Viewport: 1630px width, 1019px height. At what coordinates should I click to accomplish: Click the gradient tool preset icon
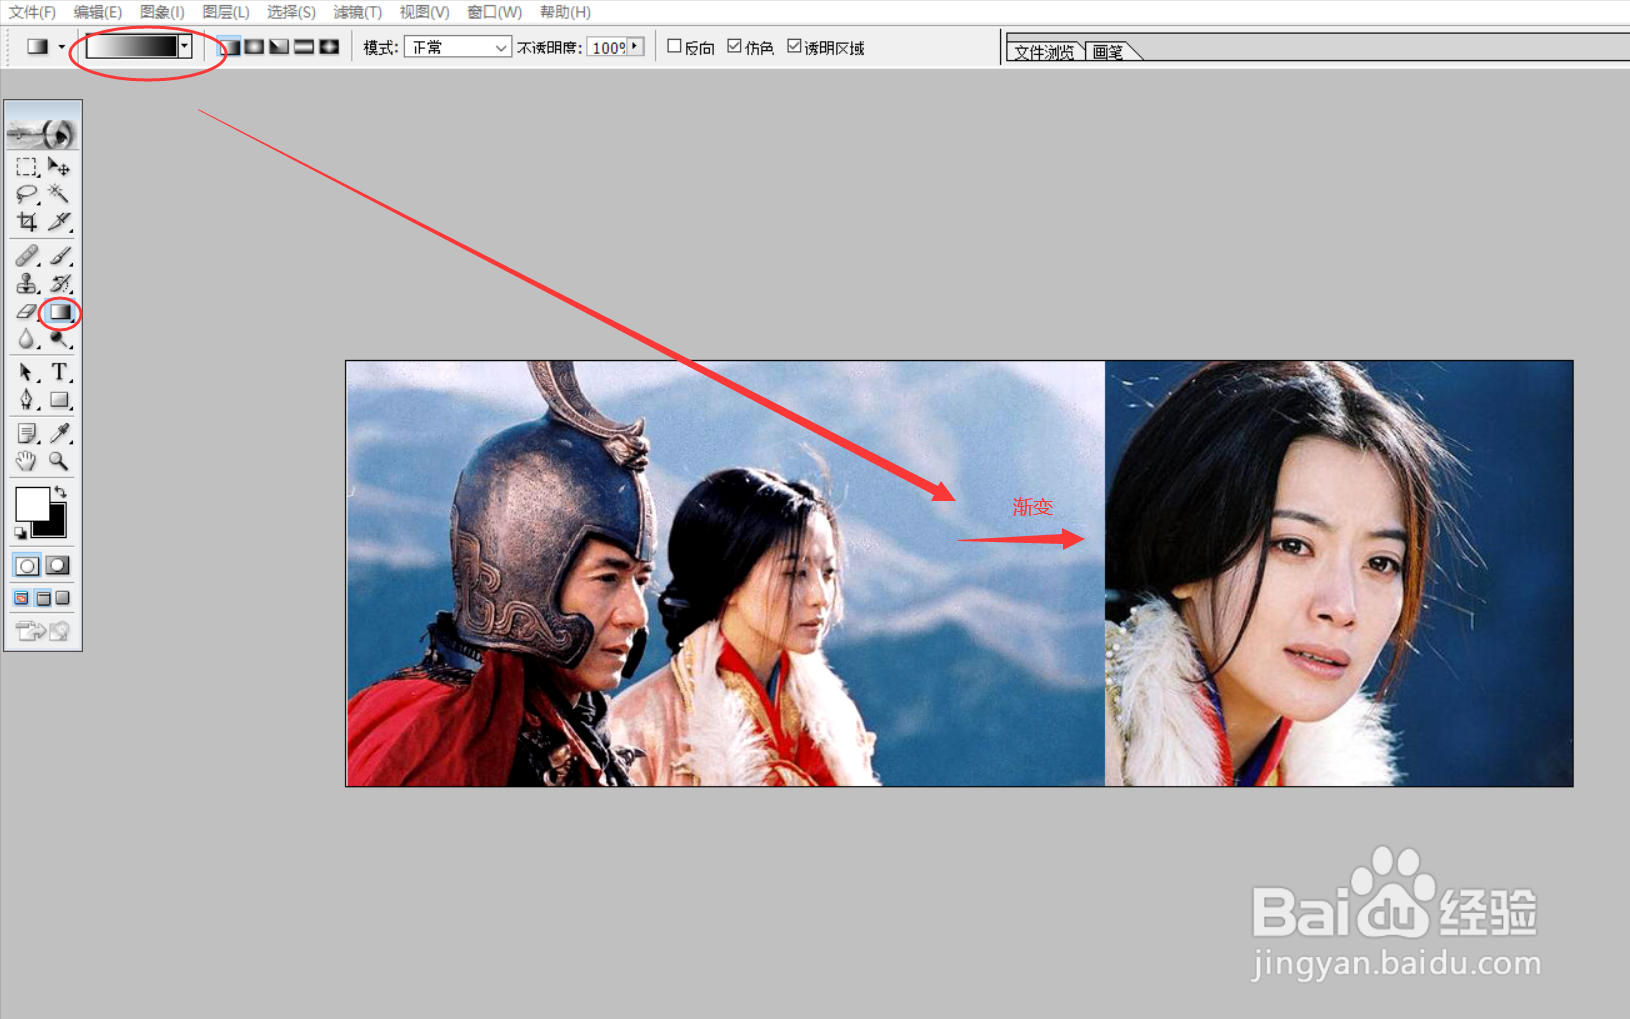click(x=38, y=47)
